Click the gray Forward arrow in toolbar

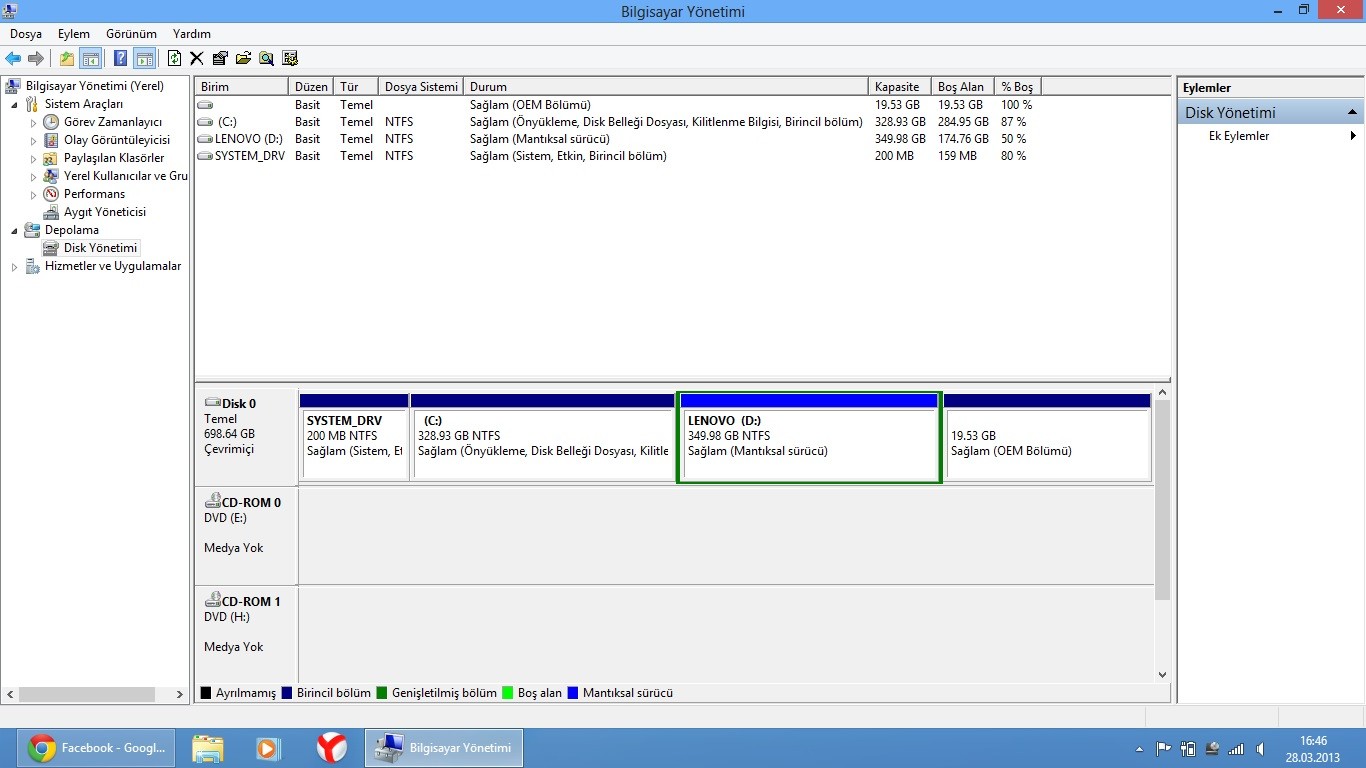pyautogui.click(x=36, y=58)
